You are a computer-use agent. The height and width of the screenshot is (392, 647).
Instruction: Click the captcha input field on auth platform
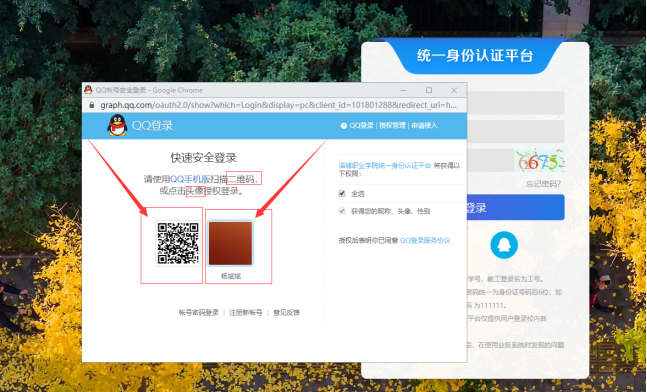click(491, 161)
